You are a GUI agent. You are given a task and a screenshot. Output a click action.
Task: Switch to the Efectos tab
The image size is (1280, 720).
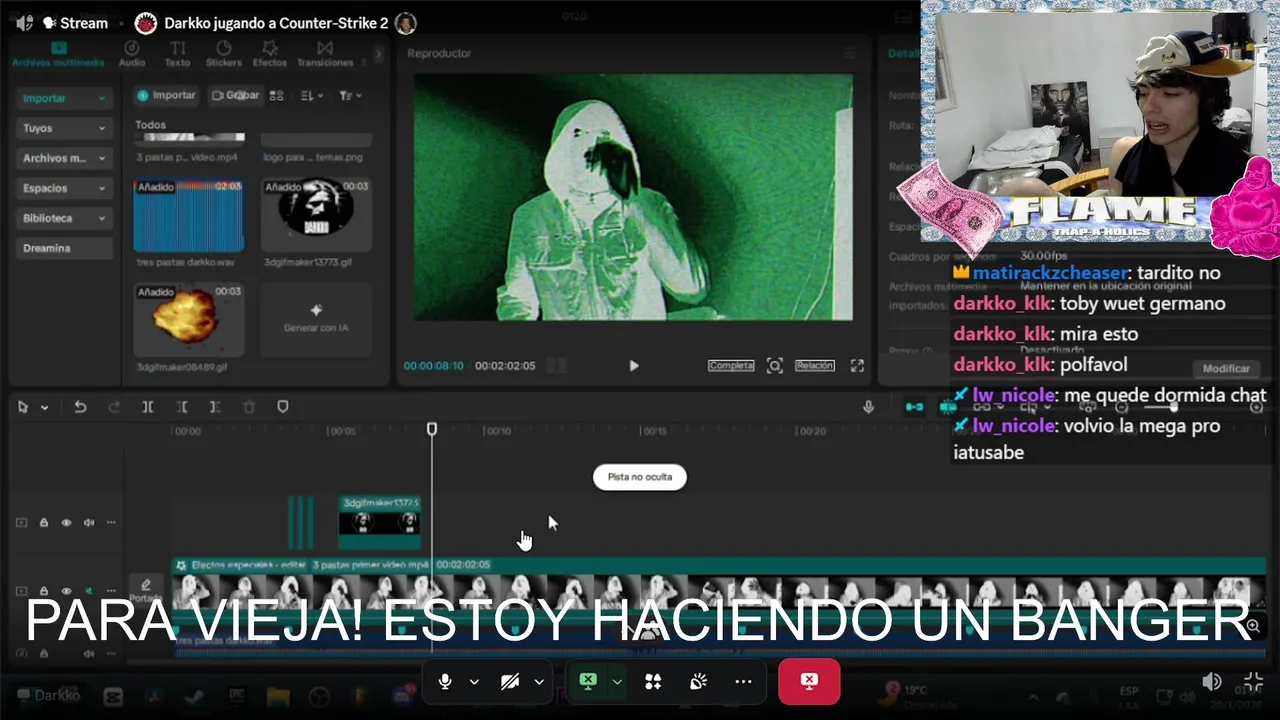tap(270, 54)
